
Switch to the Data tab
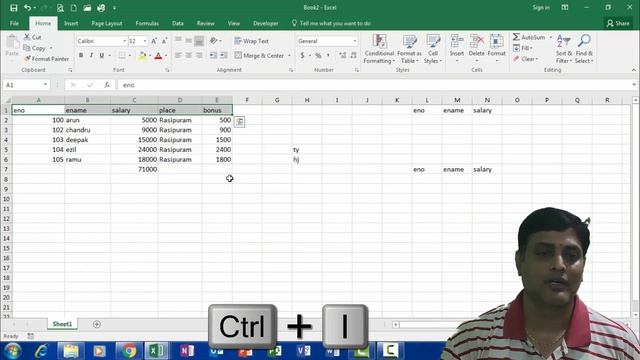pos(178,23)
